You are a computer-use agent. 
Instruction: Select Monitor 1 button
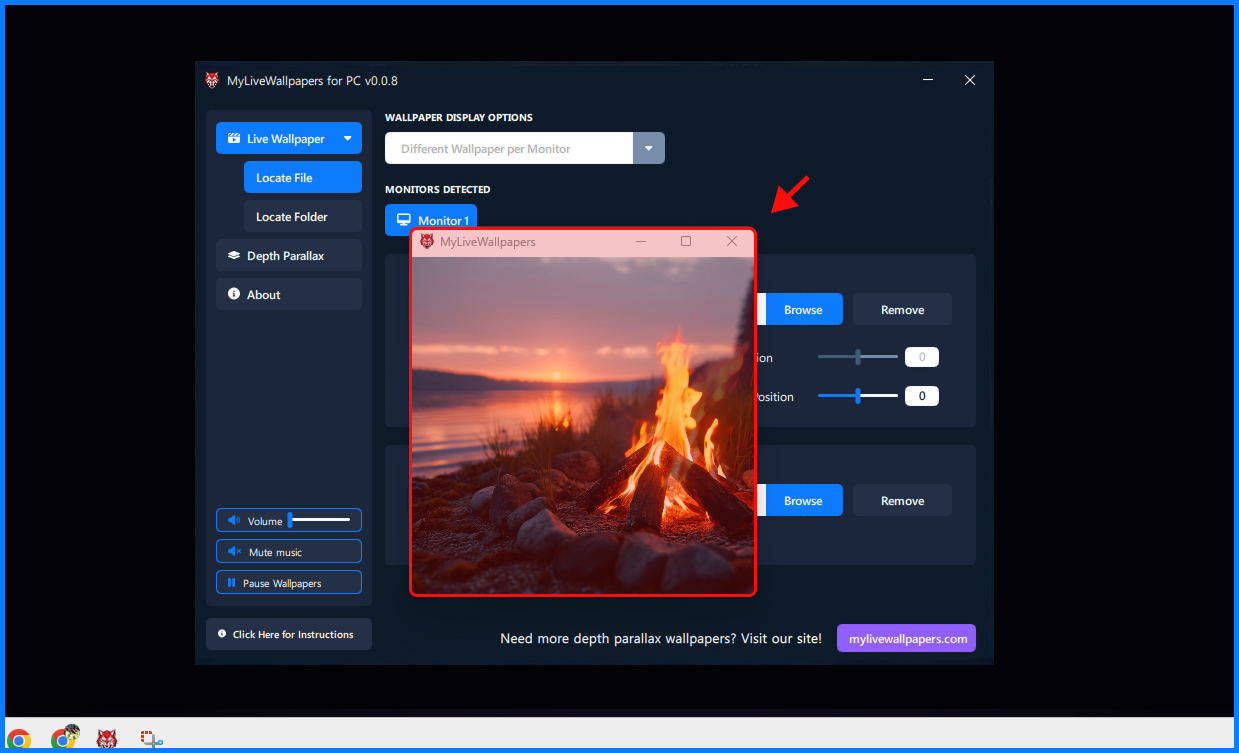pos(431,220)
